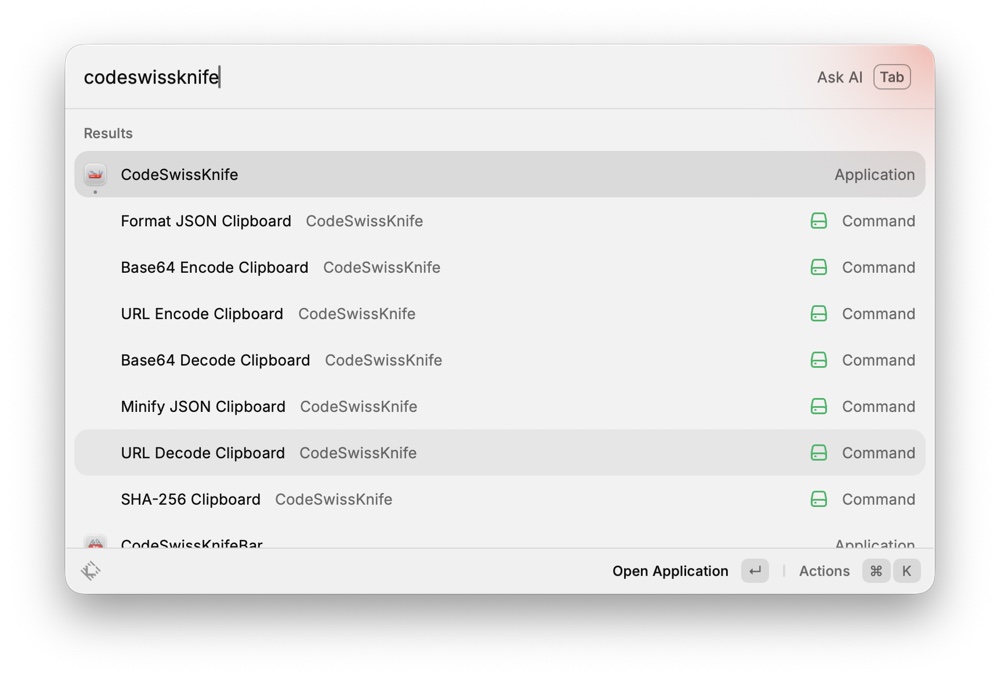The width and height of the screenshot is (1000, 680).
Task: Click Command label in URL Encode row
Action: (x=878, y=314)
